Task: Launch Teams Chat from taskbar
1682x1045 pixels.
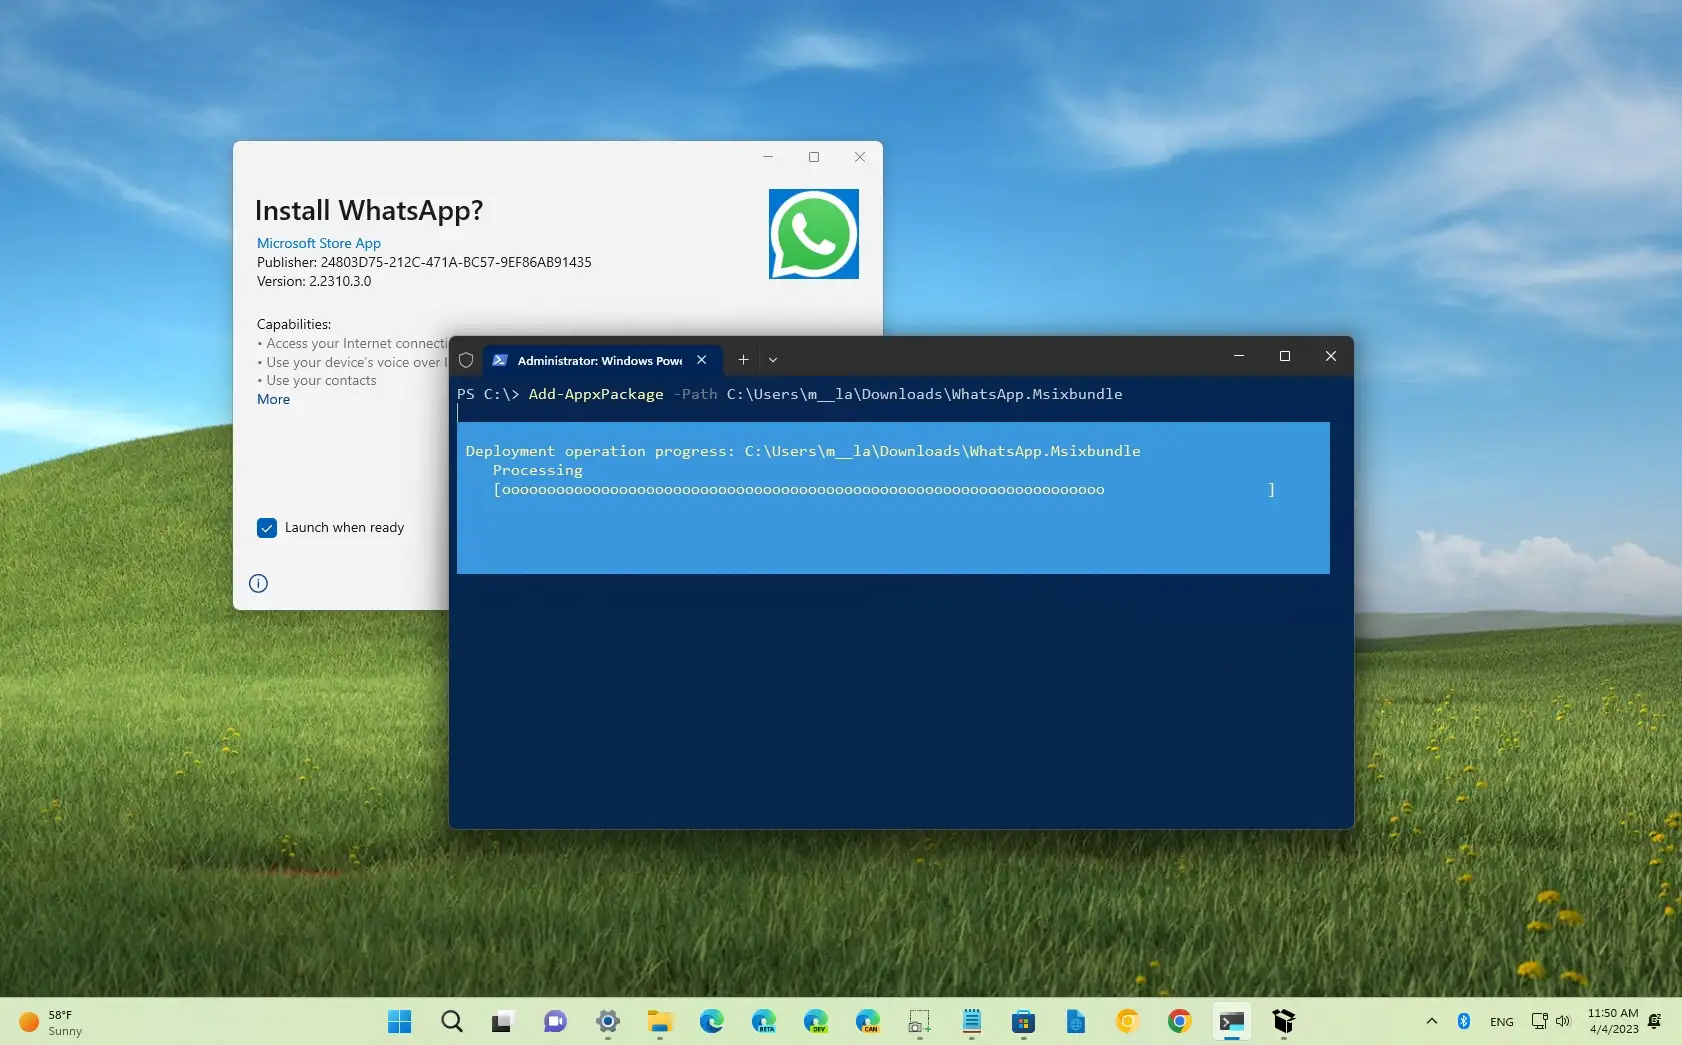Action: point(555,1021)
